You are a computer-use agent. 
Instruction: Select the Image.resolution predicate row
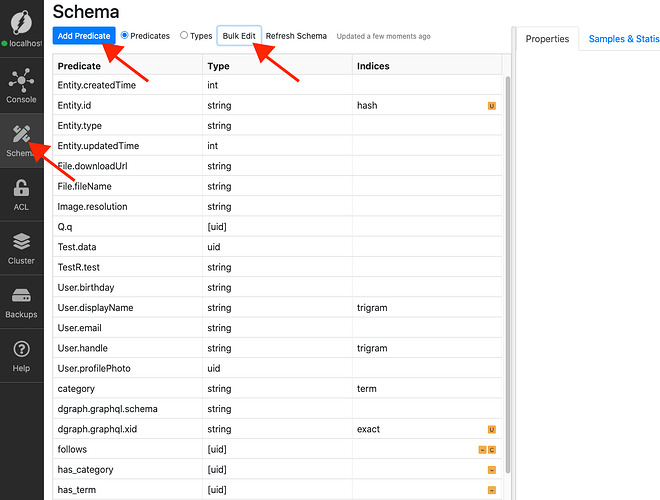(277, 206)
